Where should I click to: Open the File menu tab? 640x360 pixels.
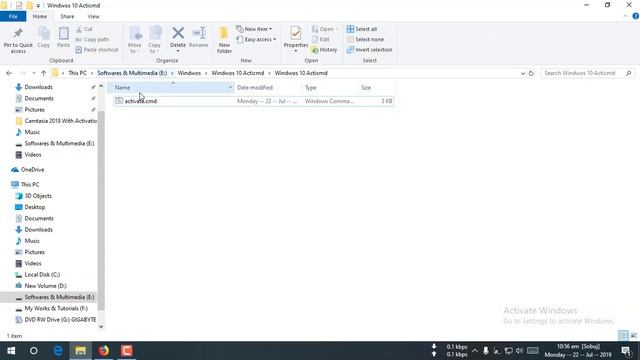pyautogui.click(x=13, y=16)
